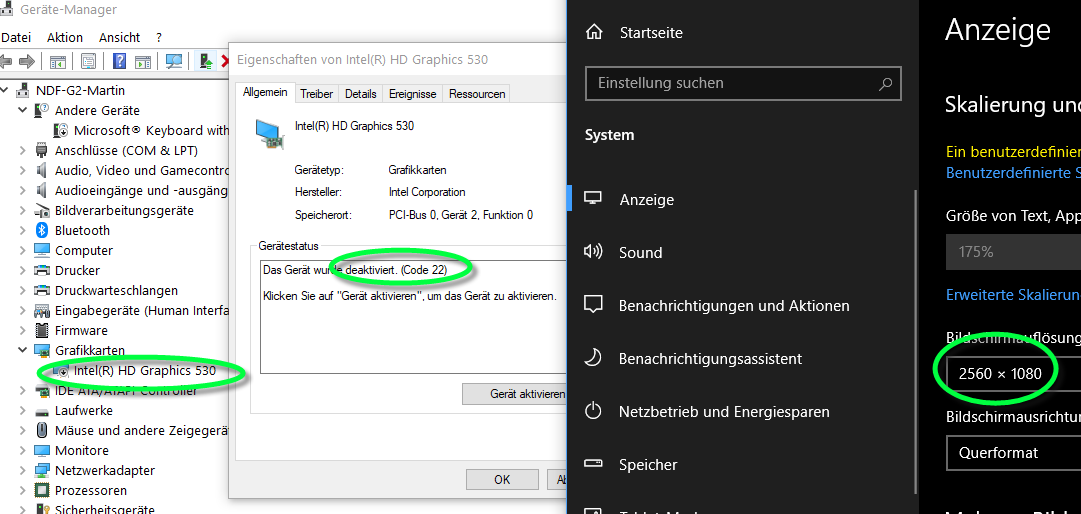Click the Prozessoren icon in device tree

pos(42,491)
